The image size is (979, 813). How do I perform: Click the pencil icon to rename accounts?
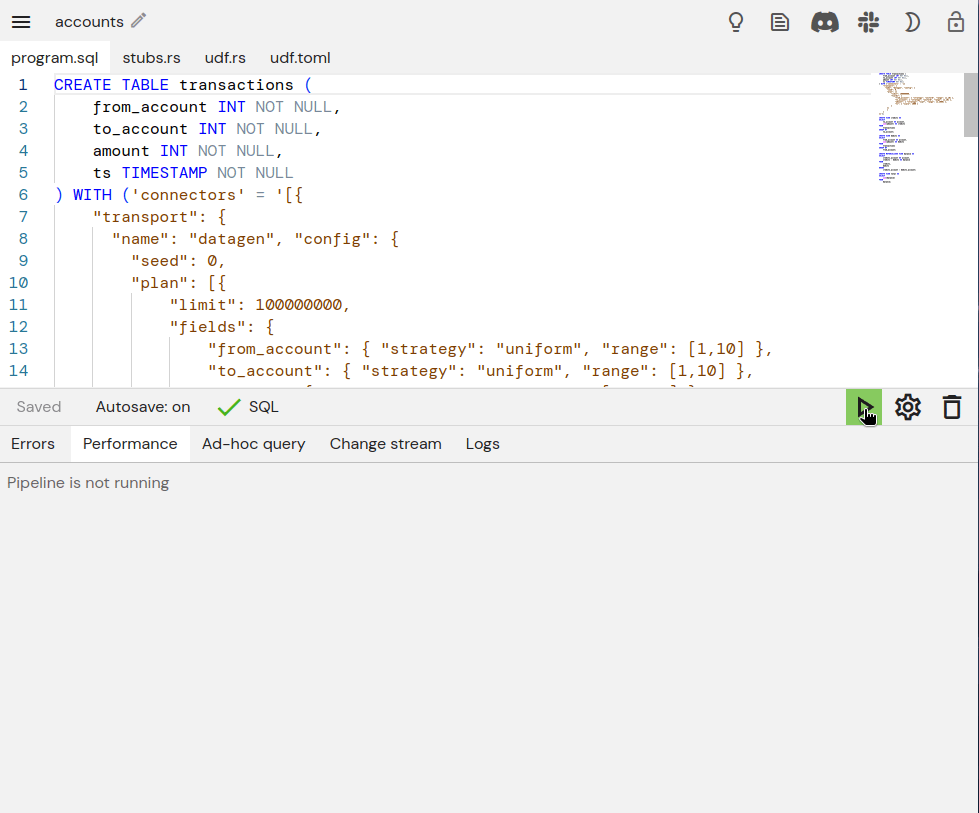139,21
